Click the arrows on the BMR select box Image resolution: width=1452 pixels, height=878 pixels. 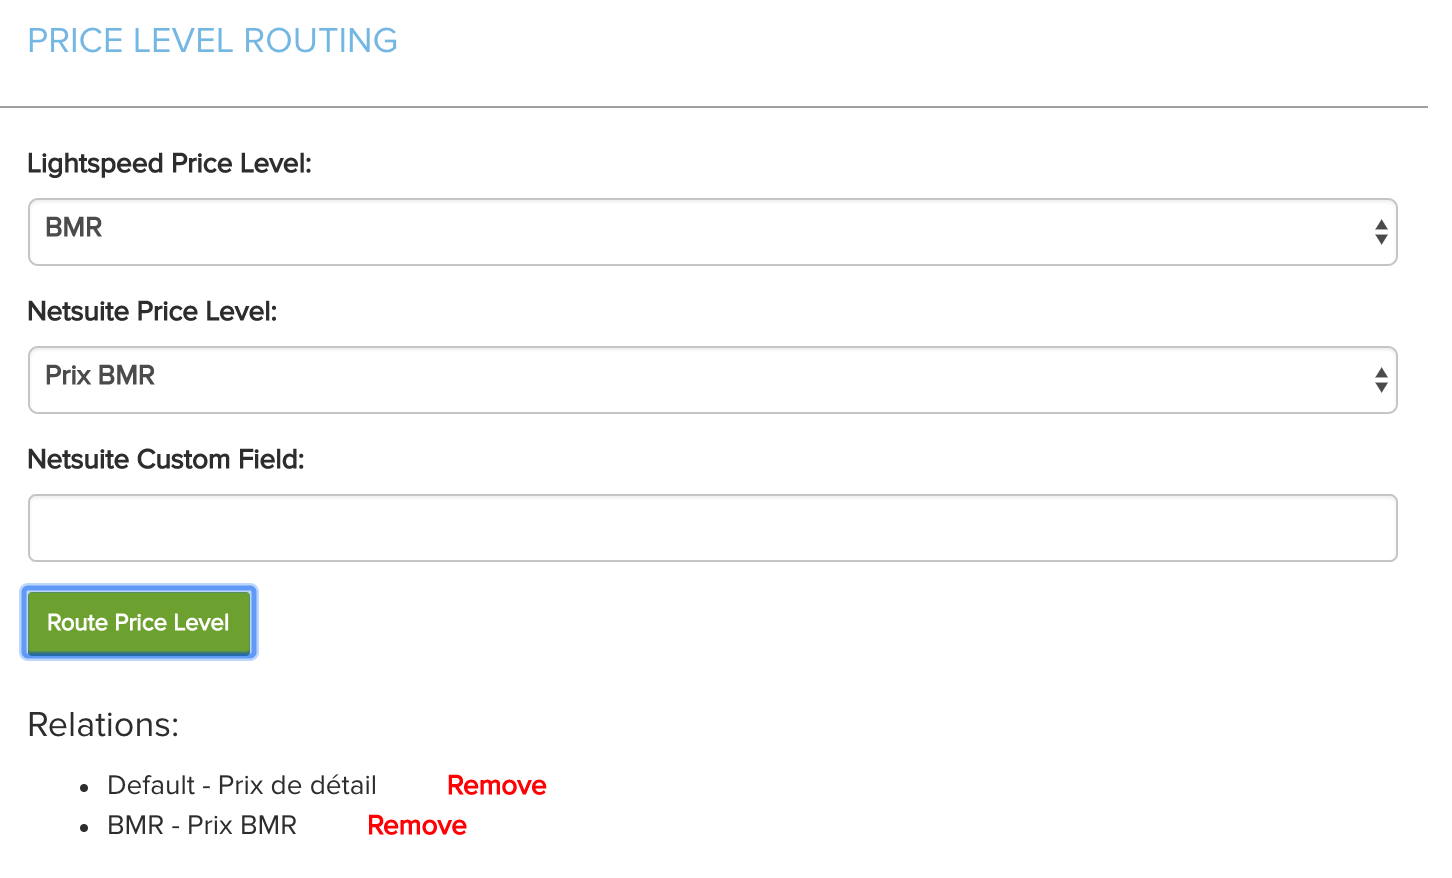pos(1380,232)
